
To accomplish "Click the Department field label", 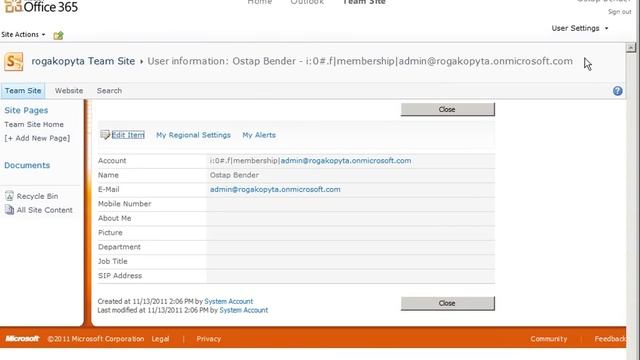I will 119,247.
